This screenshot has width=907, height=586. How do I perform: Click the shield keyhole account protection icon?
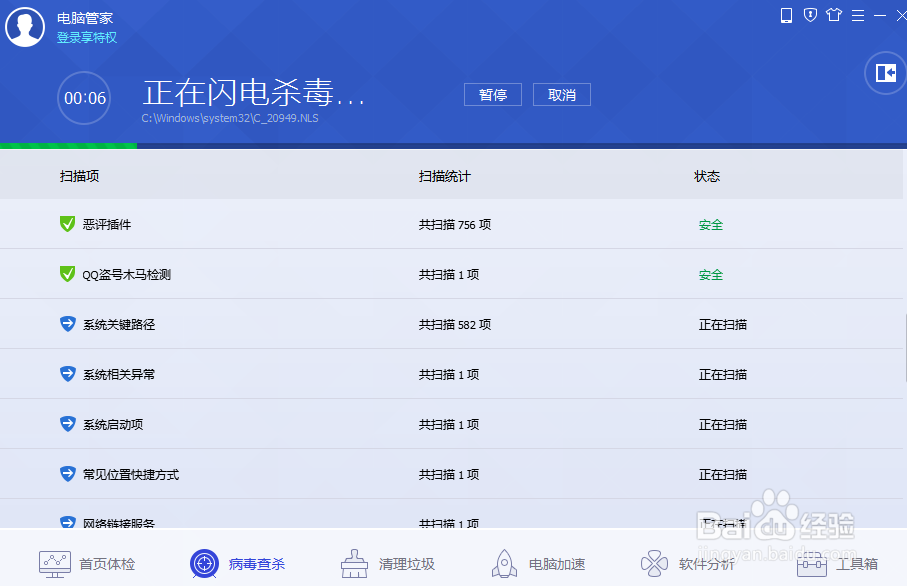pyautogui.click(x=810, y=16)
